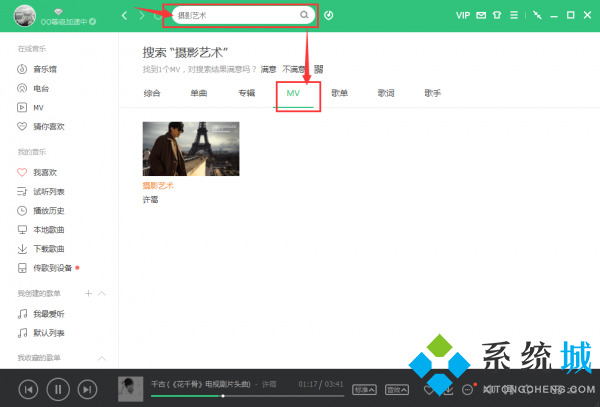
Task: Download the current song from player bar
Action: point(448,390)
